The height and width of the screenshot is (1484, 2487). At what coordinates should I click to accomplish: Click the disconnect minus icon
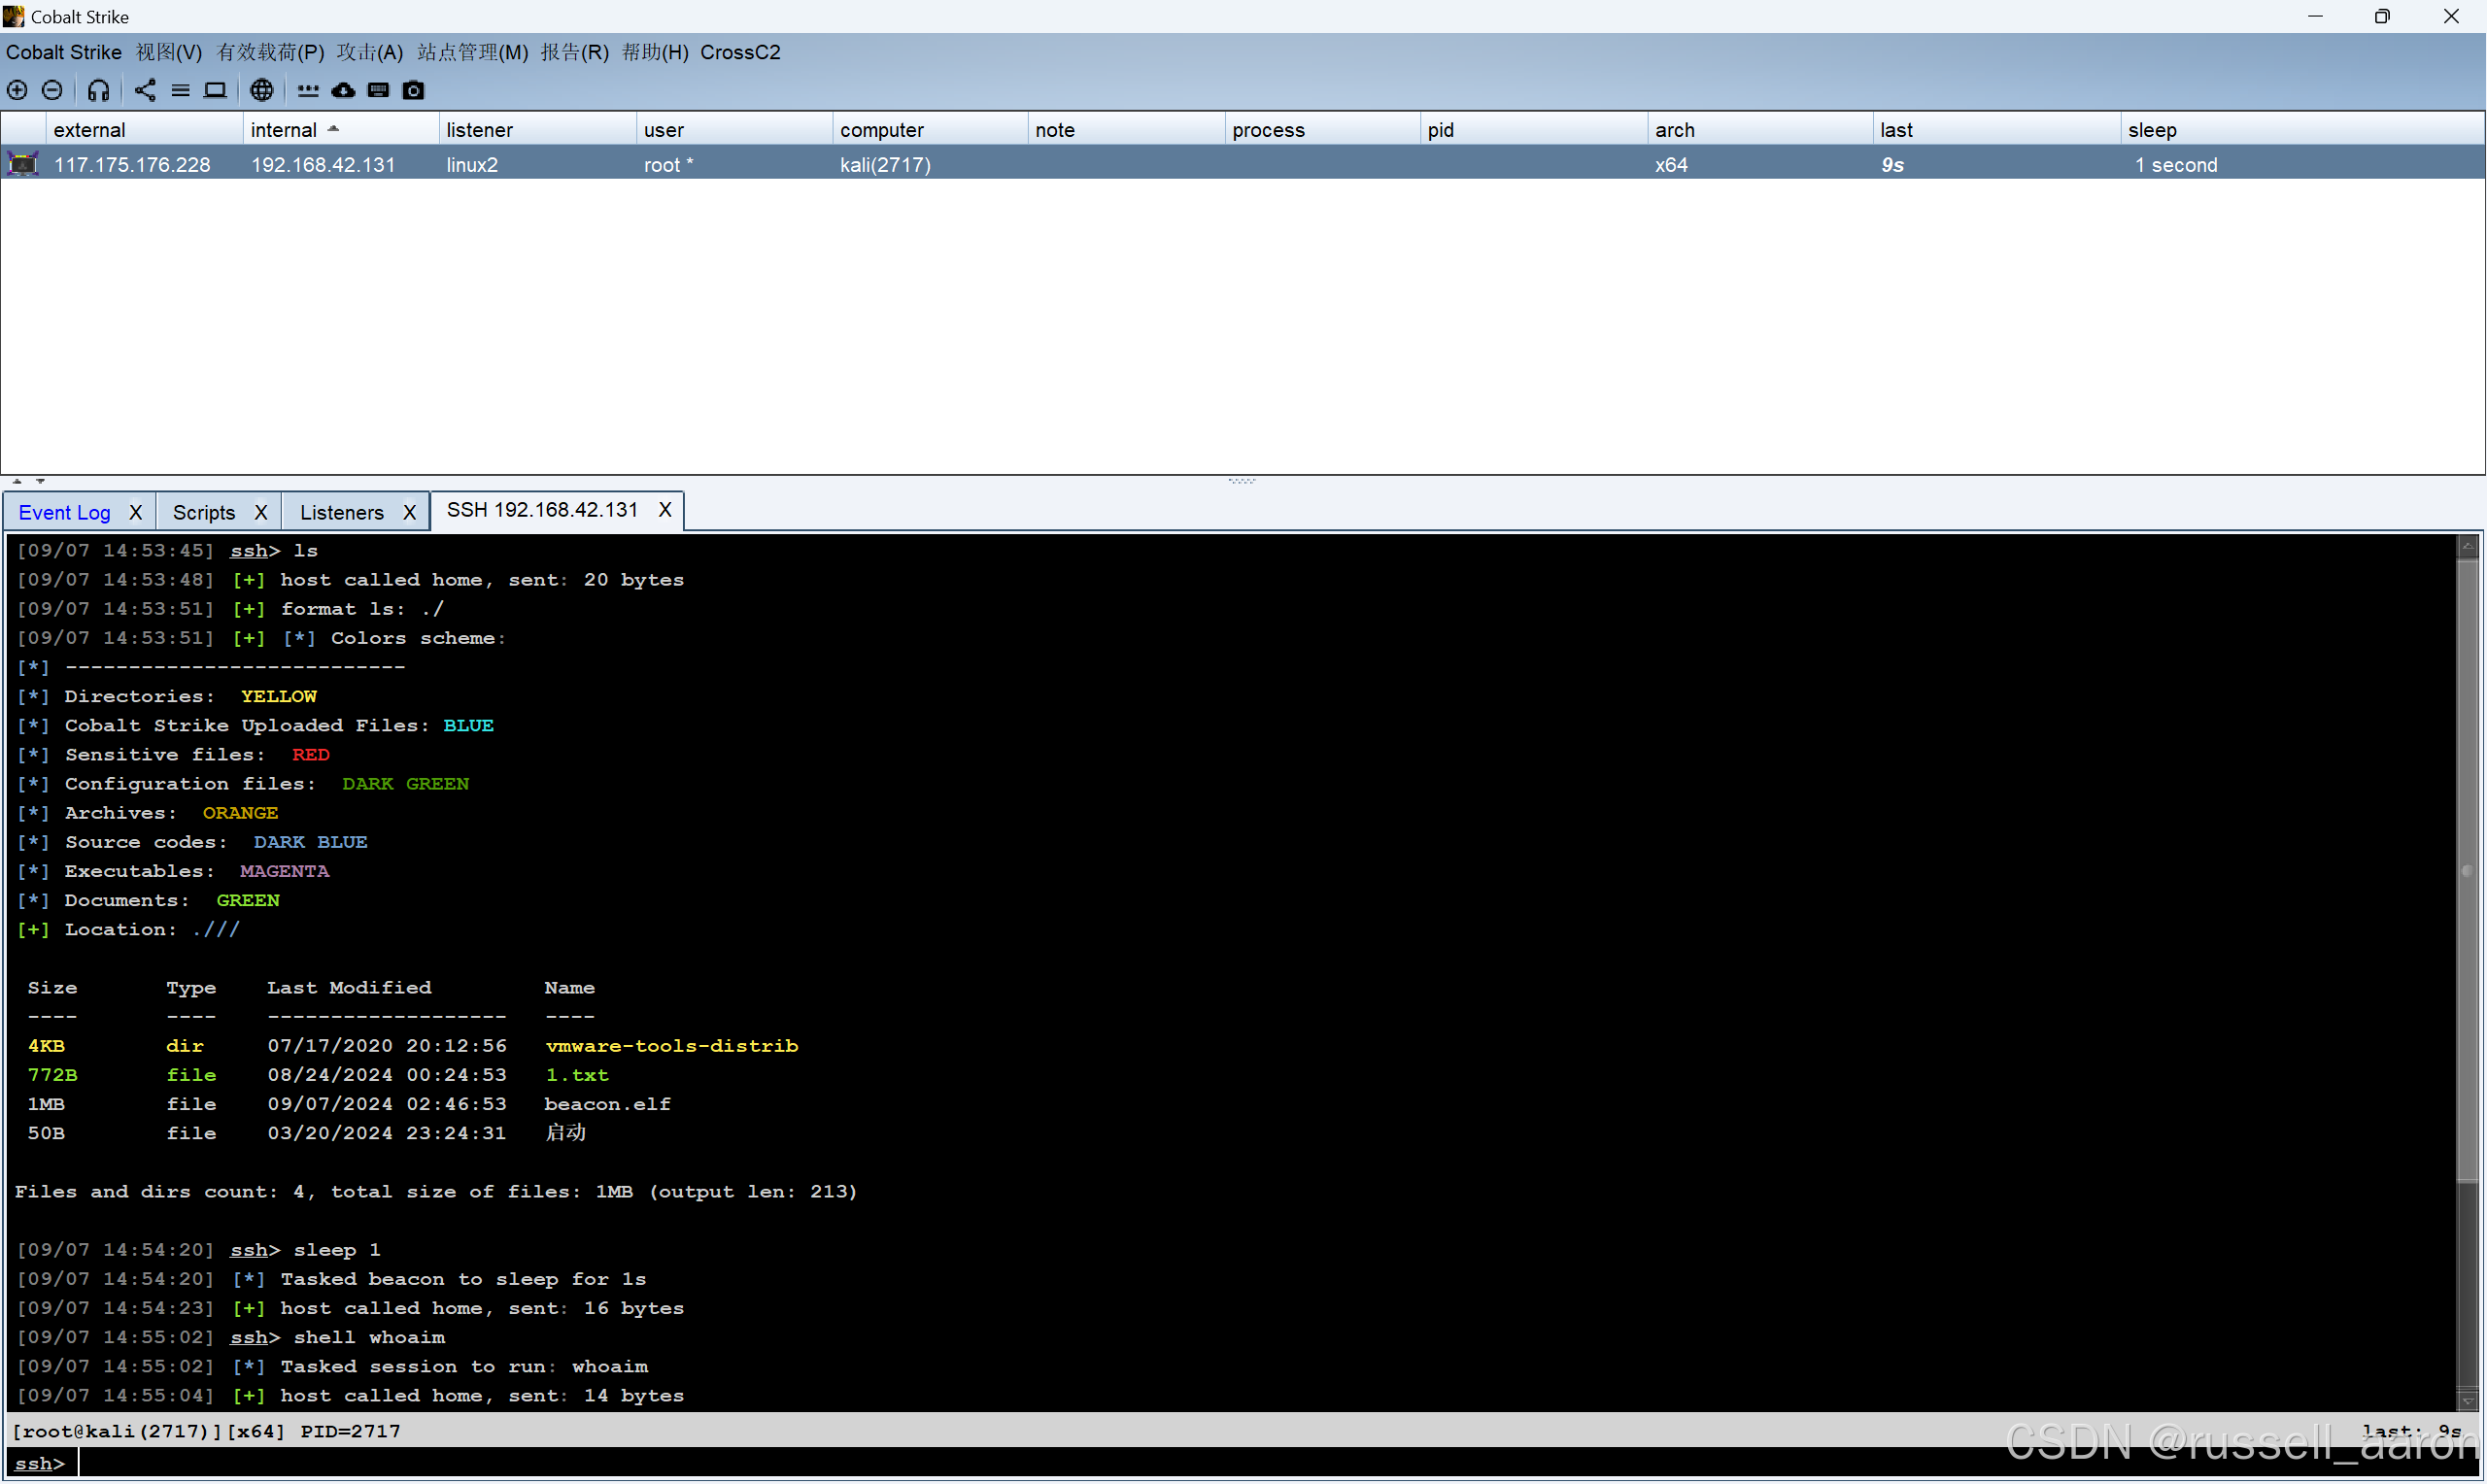[52, 90]
